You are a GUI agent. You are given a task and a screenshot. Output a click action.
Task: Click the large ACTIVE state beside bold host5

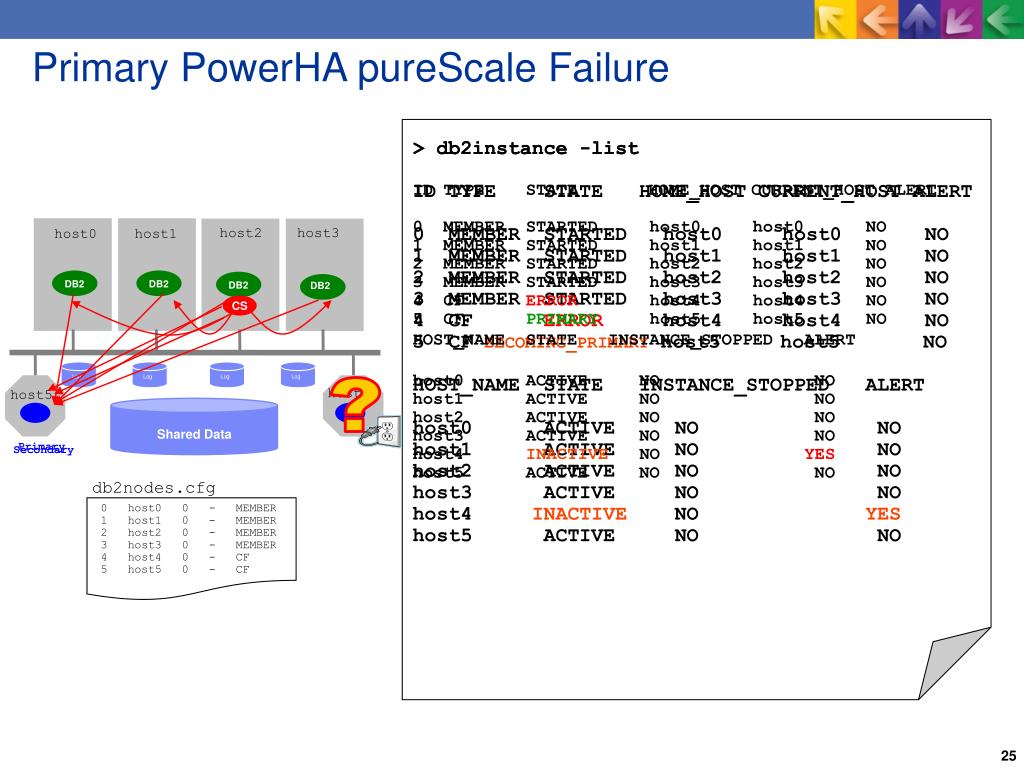(x=579, y=536)
